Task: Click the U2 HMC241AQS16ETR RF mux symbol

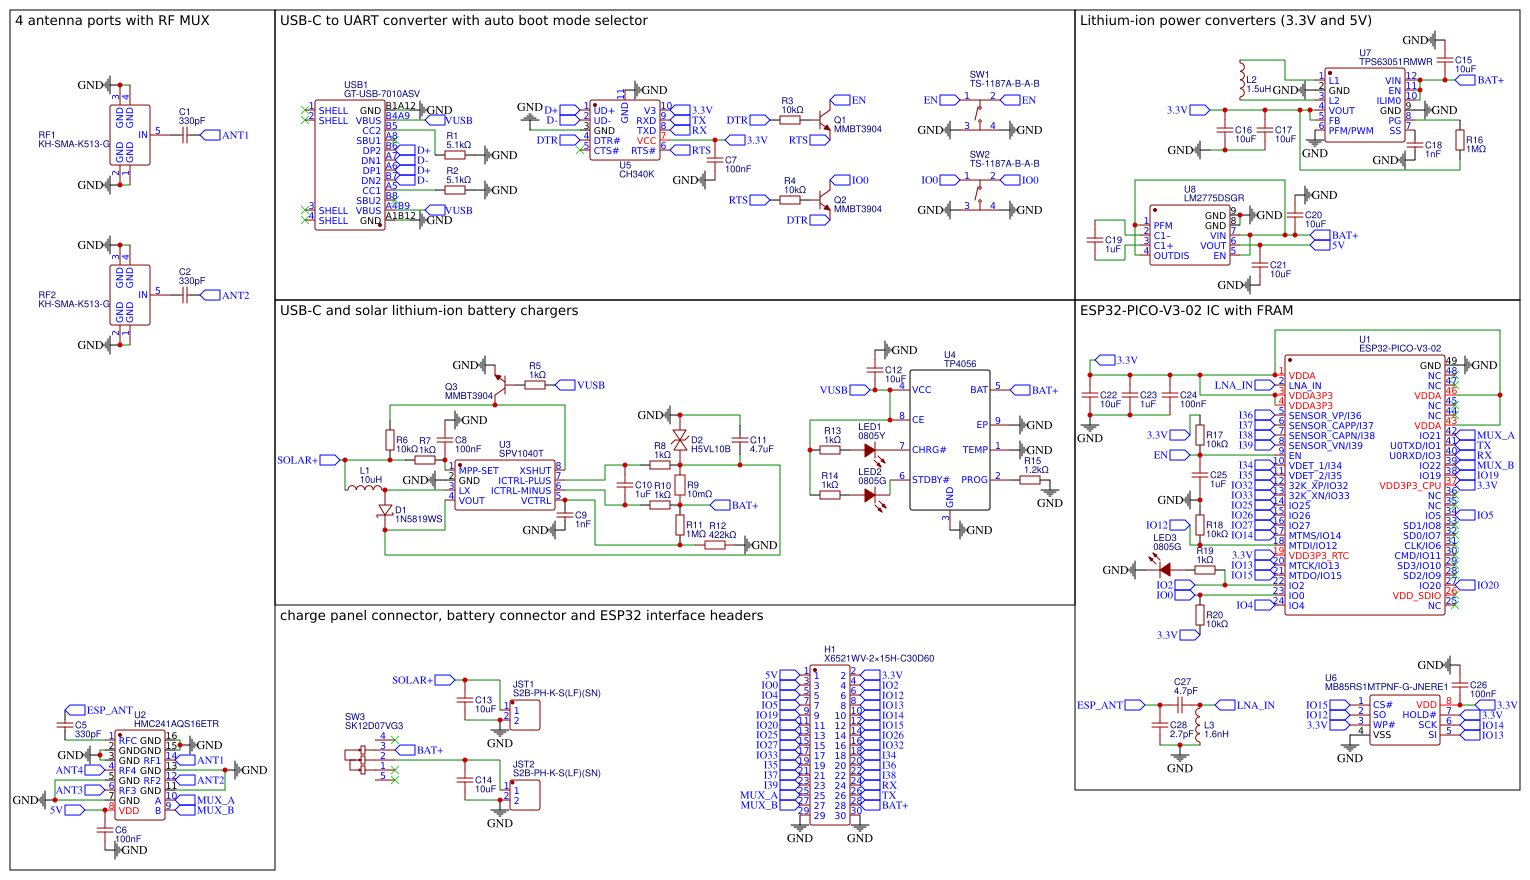Action: (140, 775)
